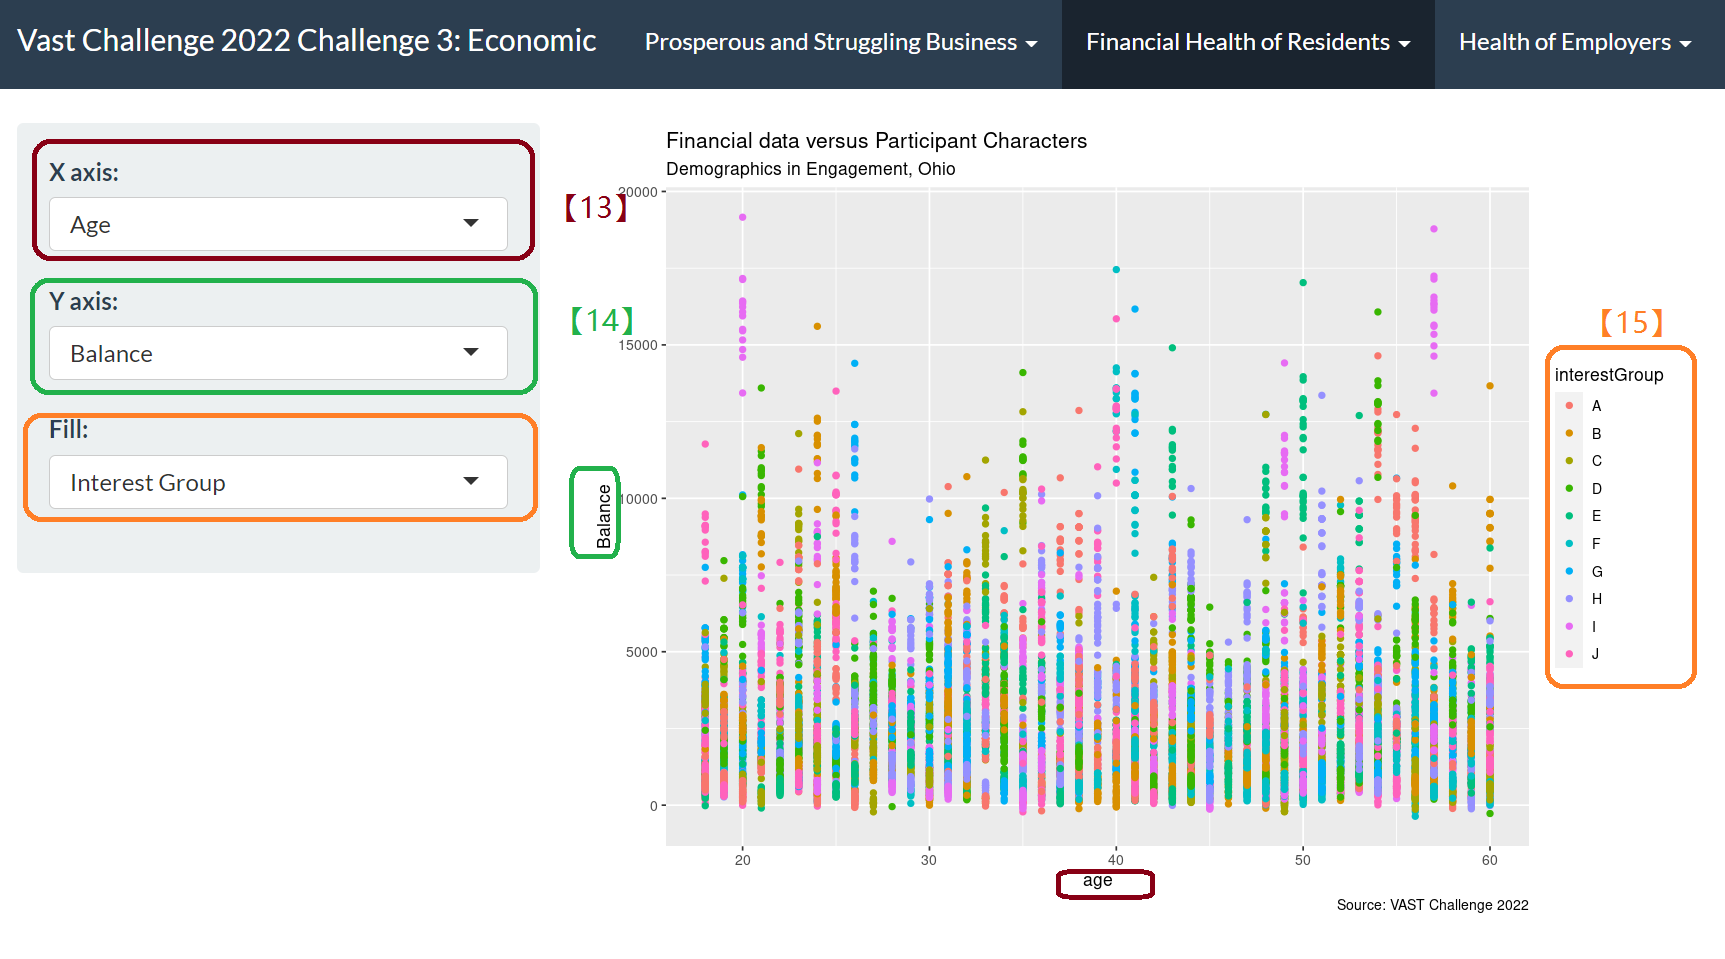
Task: Click the caret arrow in Interest Group selector
Action: click(471, 481)
